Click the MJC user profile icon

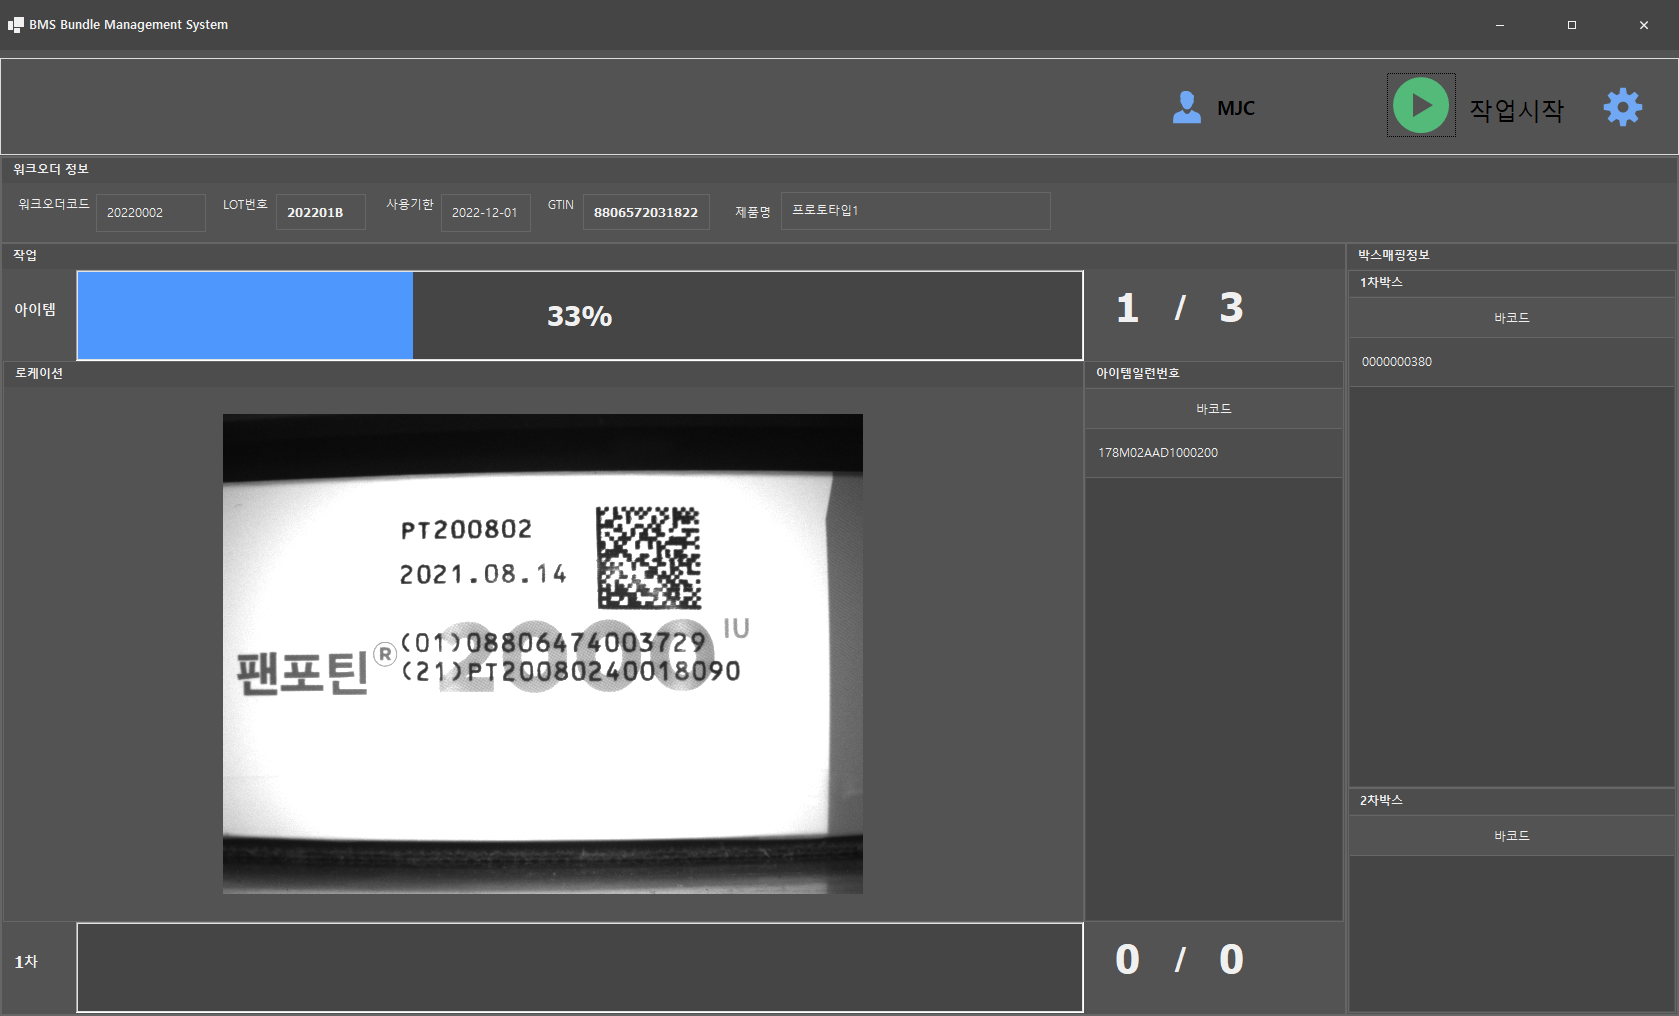(1187, 107)
